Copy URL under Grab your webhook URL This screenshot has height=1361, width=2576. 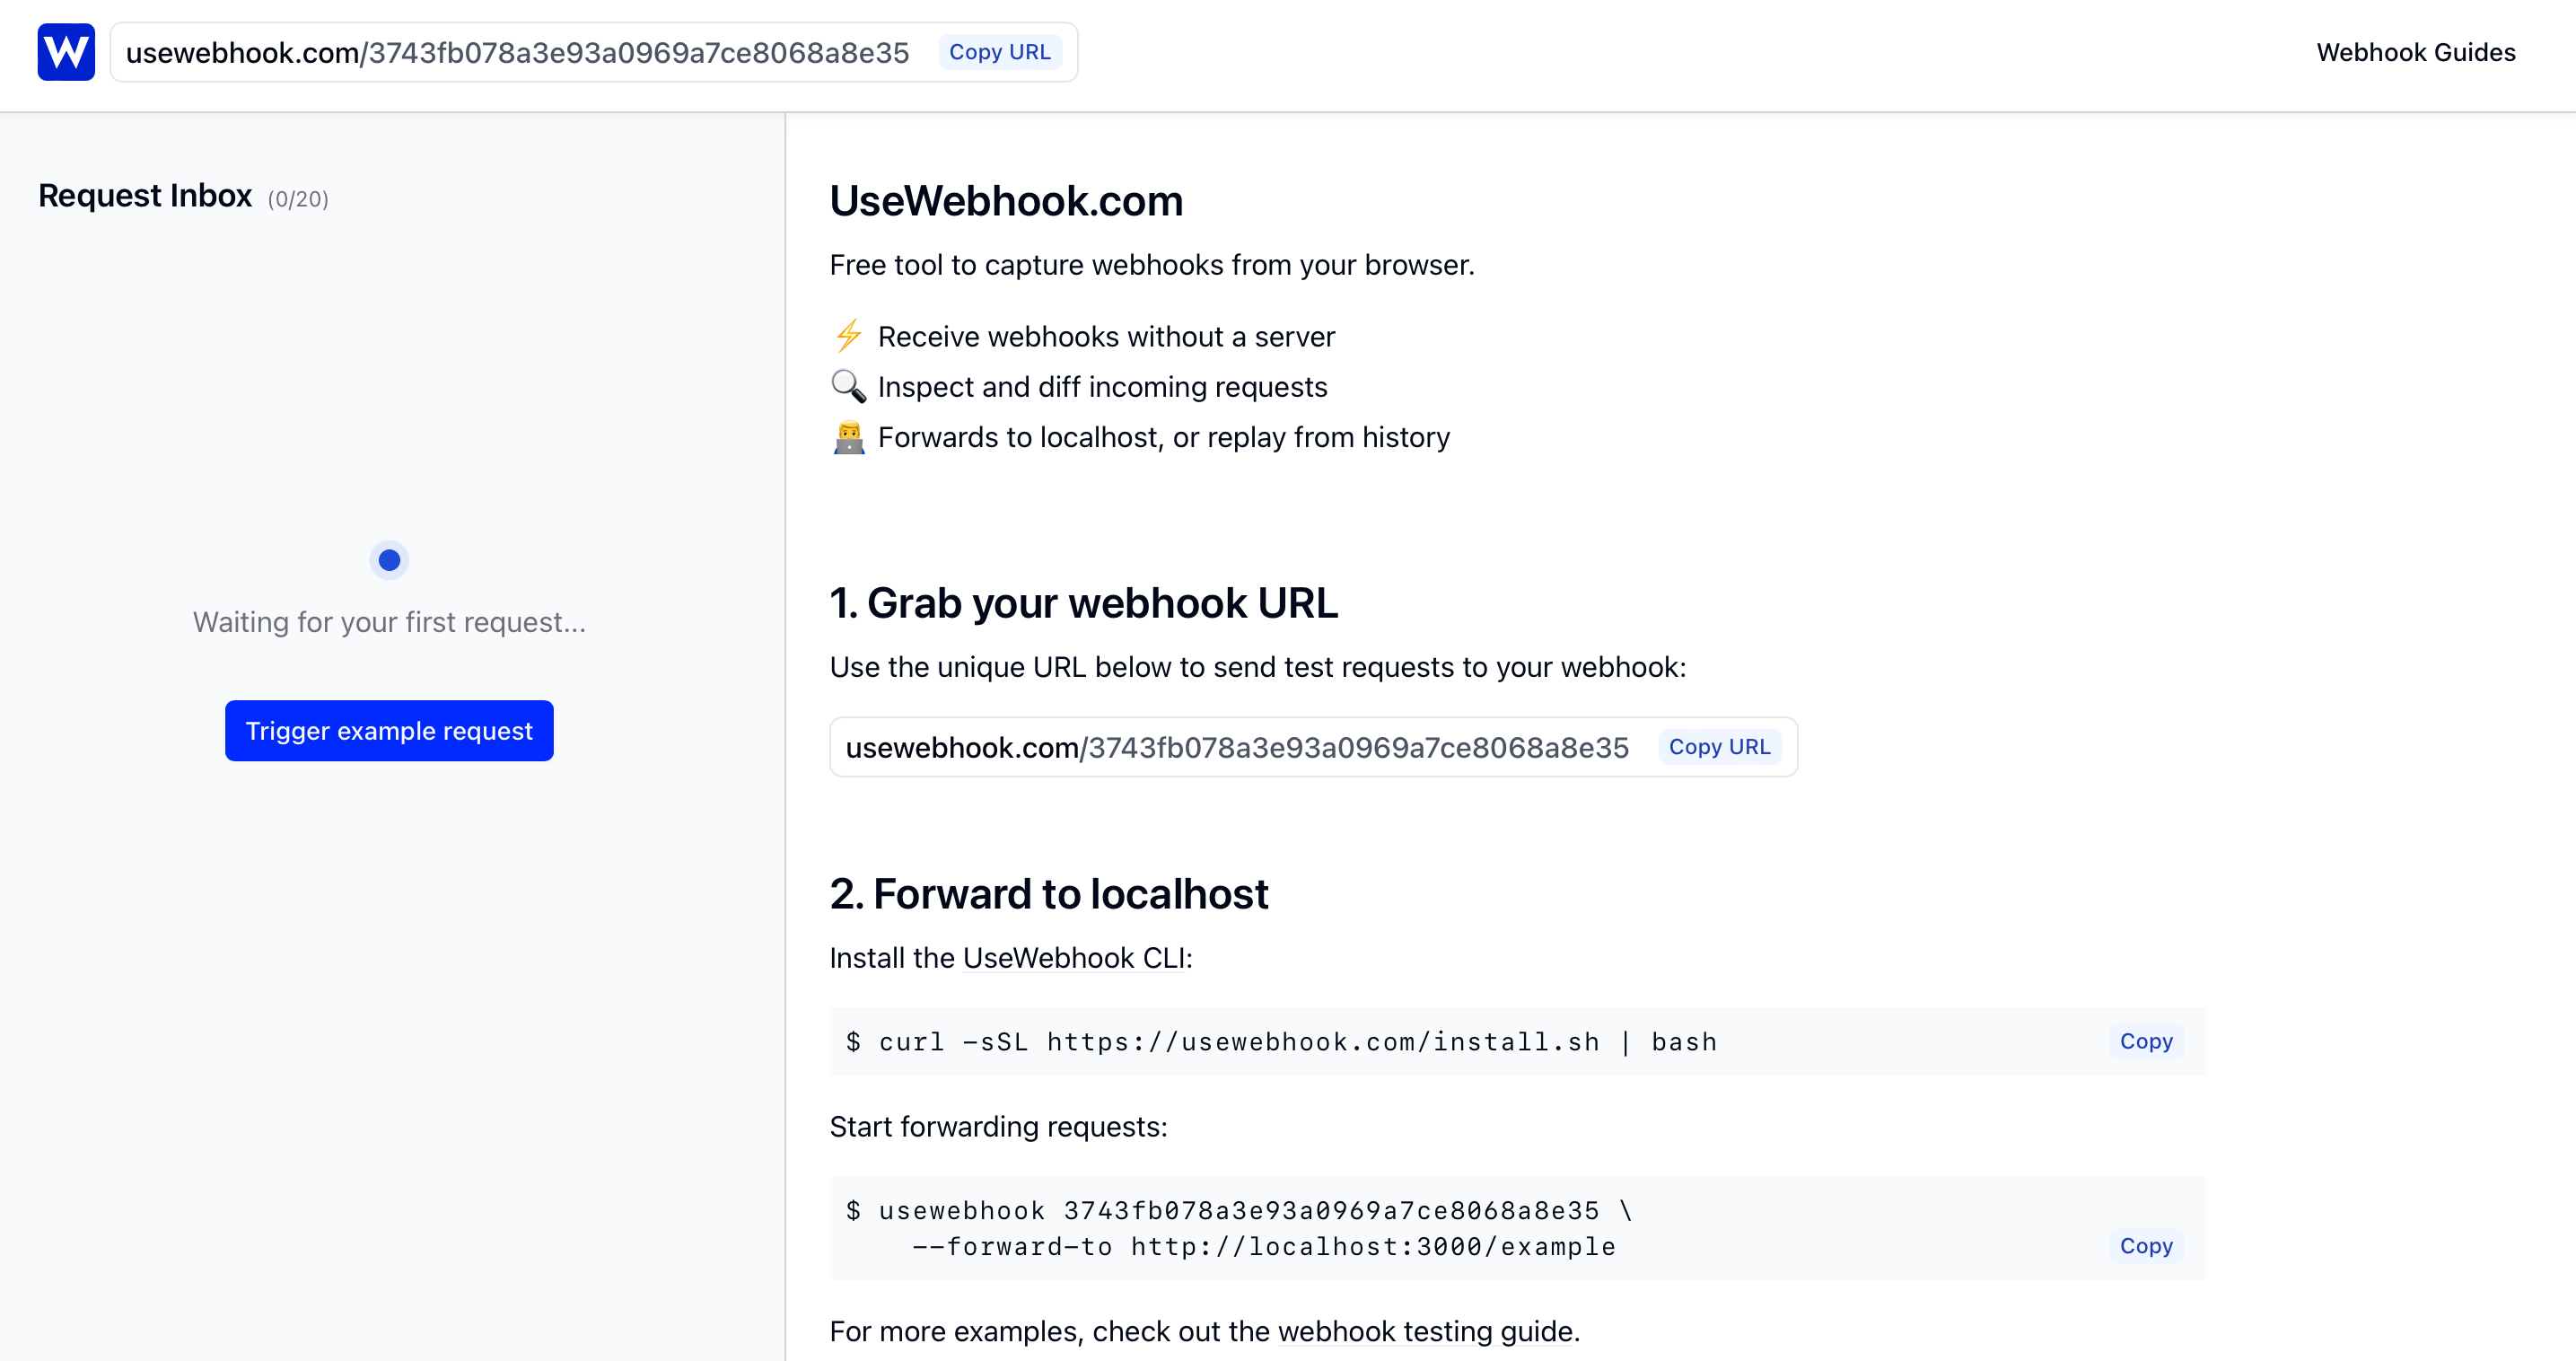click(1719, 747)
